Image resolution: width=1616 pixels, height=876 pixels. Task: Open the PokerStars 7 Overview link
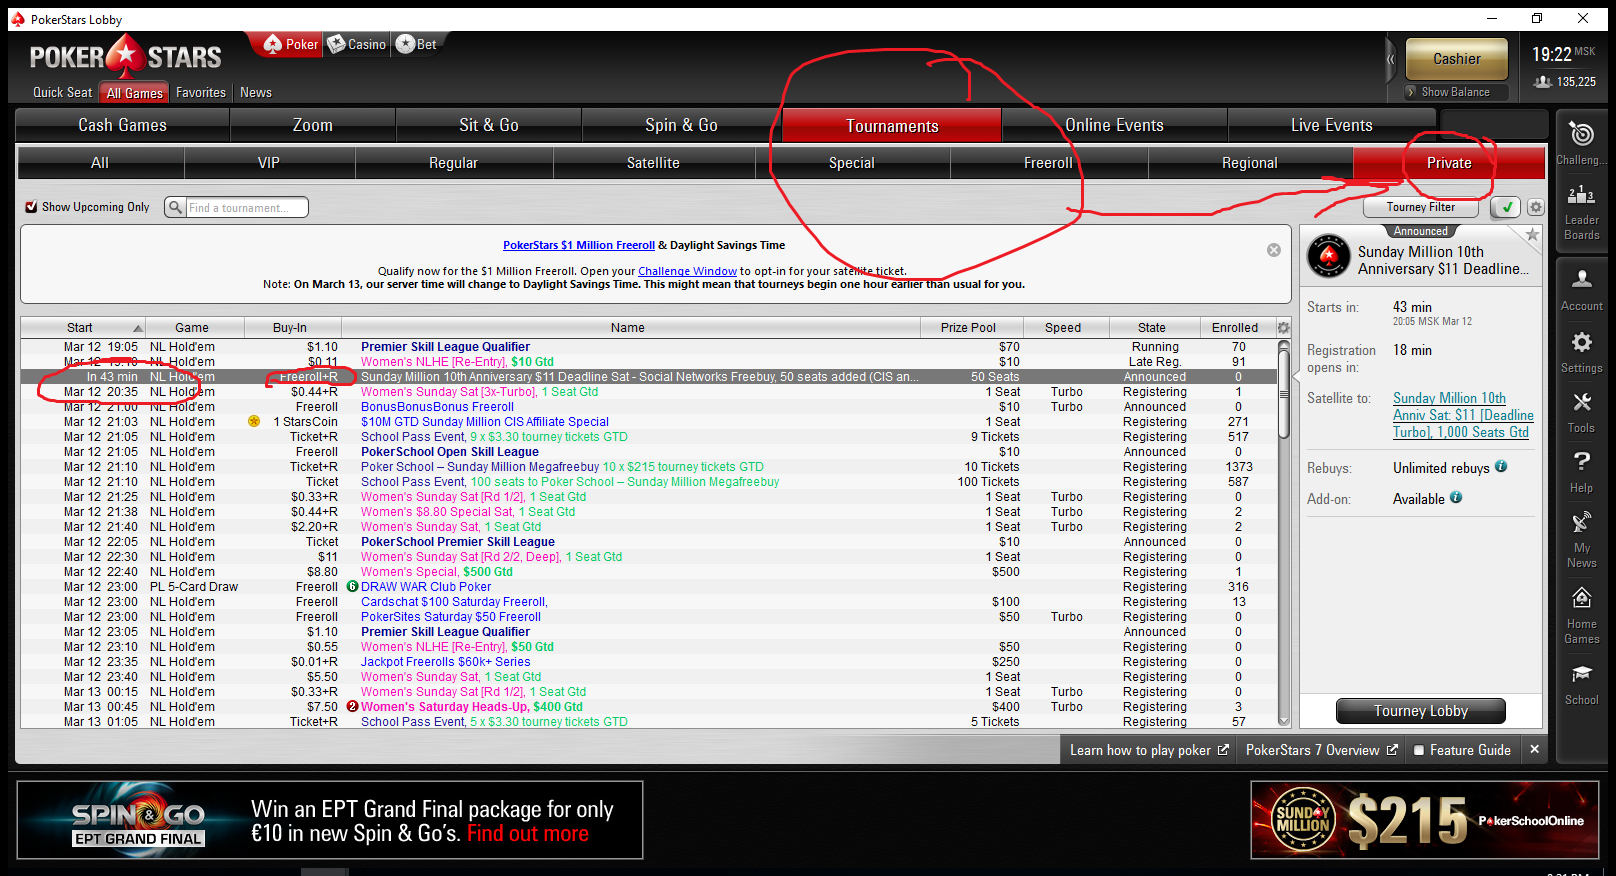pyautogui.click(x=1321, y=750)
